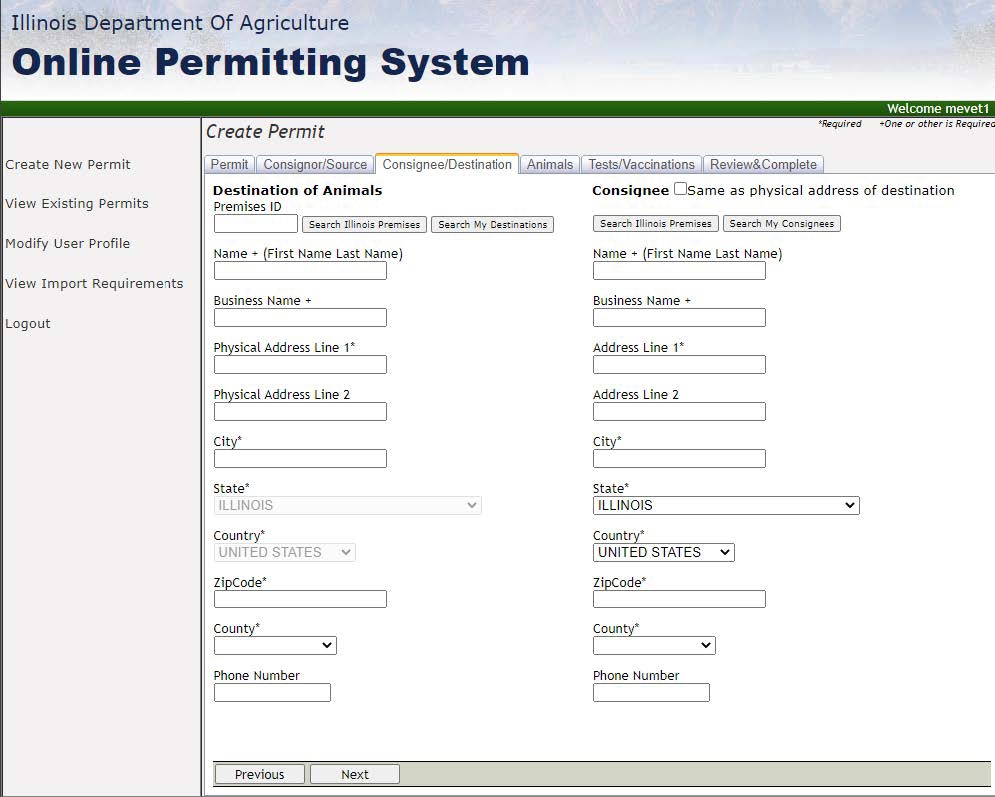The height and width of the screenshot is (797, 995).
Task: Focus the Consignee Phone Number field
Action: 651,692
